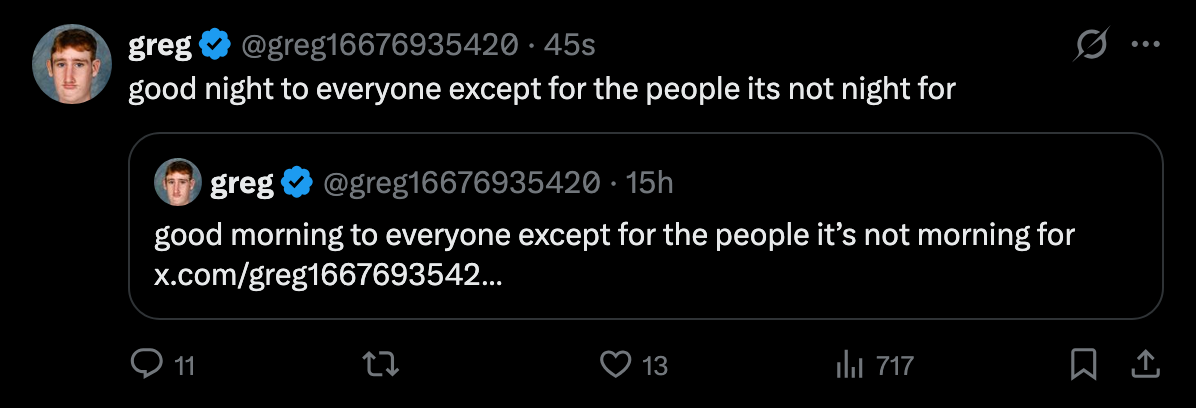Image resolution: width=1196 pixels, height=408 pixels.
Task: Open the quoted good morning tweet text
Action: click(x=614, y=237)
